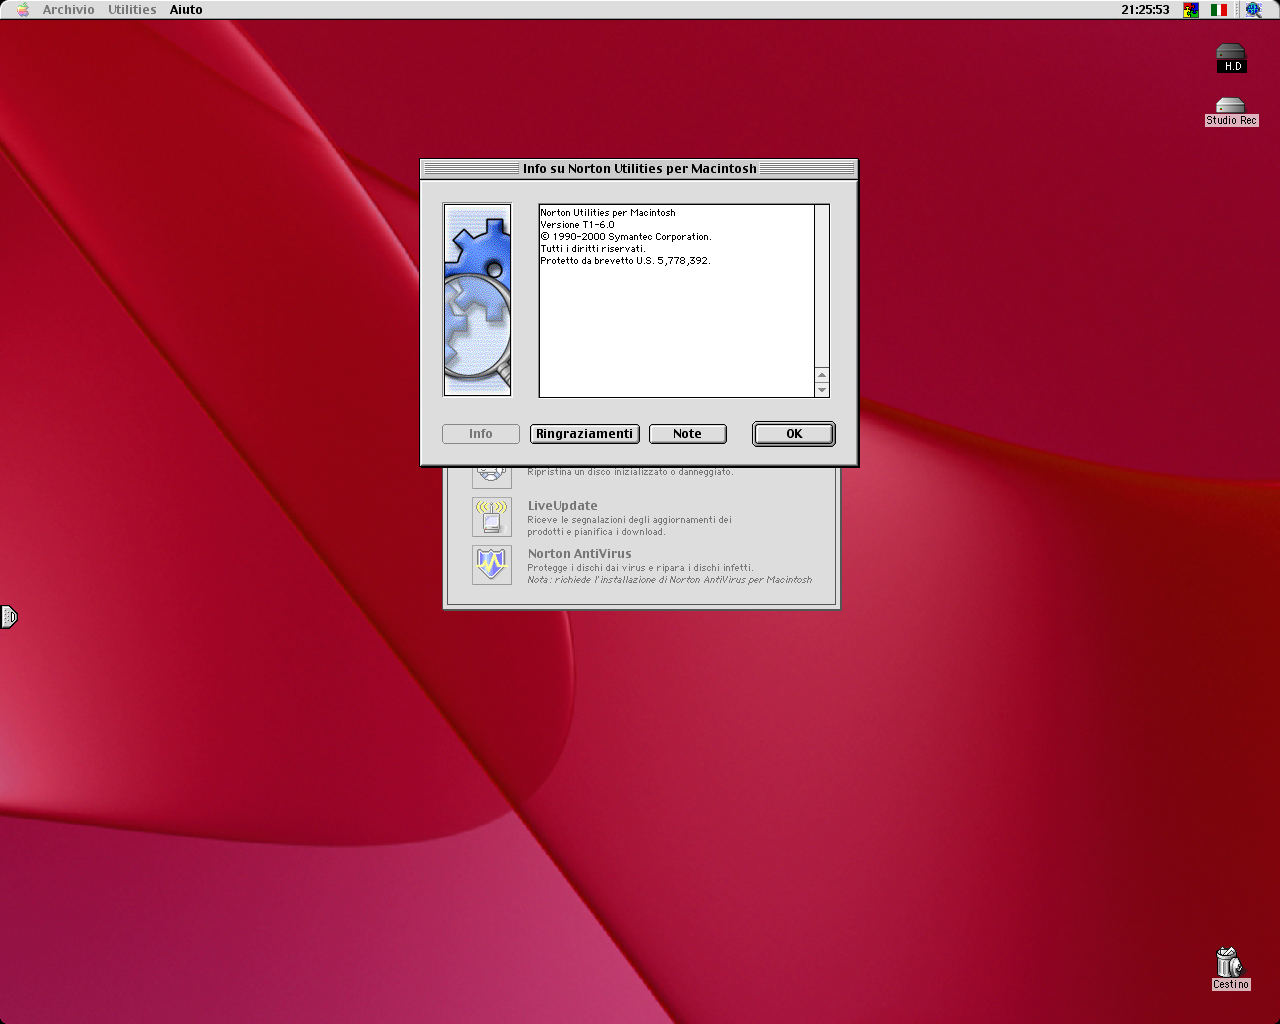Click the Italian flag keyboard menu icon
Viewport: 1280px width, 1024px height.
point(1219,10)
